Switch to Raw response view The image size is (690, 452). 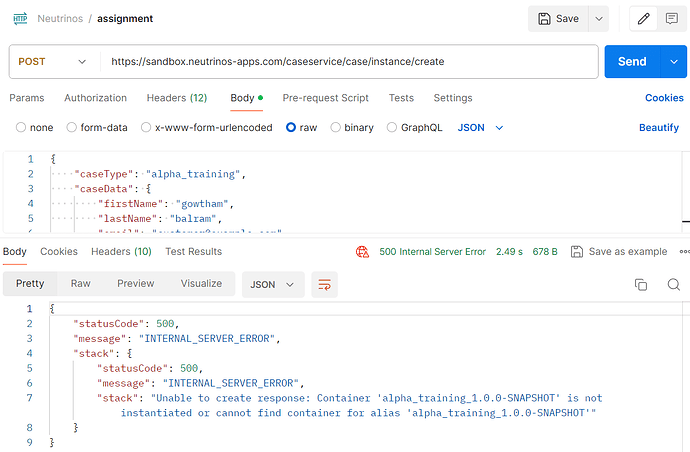(80, 283)
